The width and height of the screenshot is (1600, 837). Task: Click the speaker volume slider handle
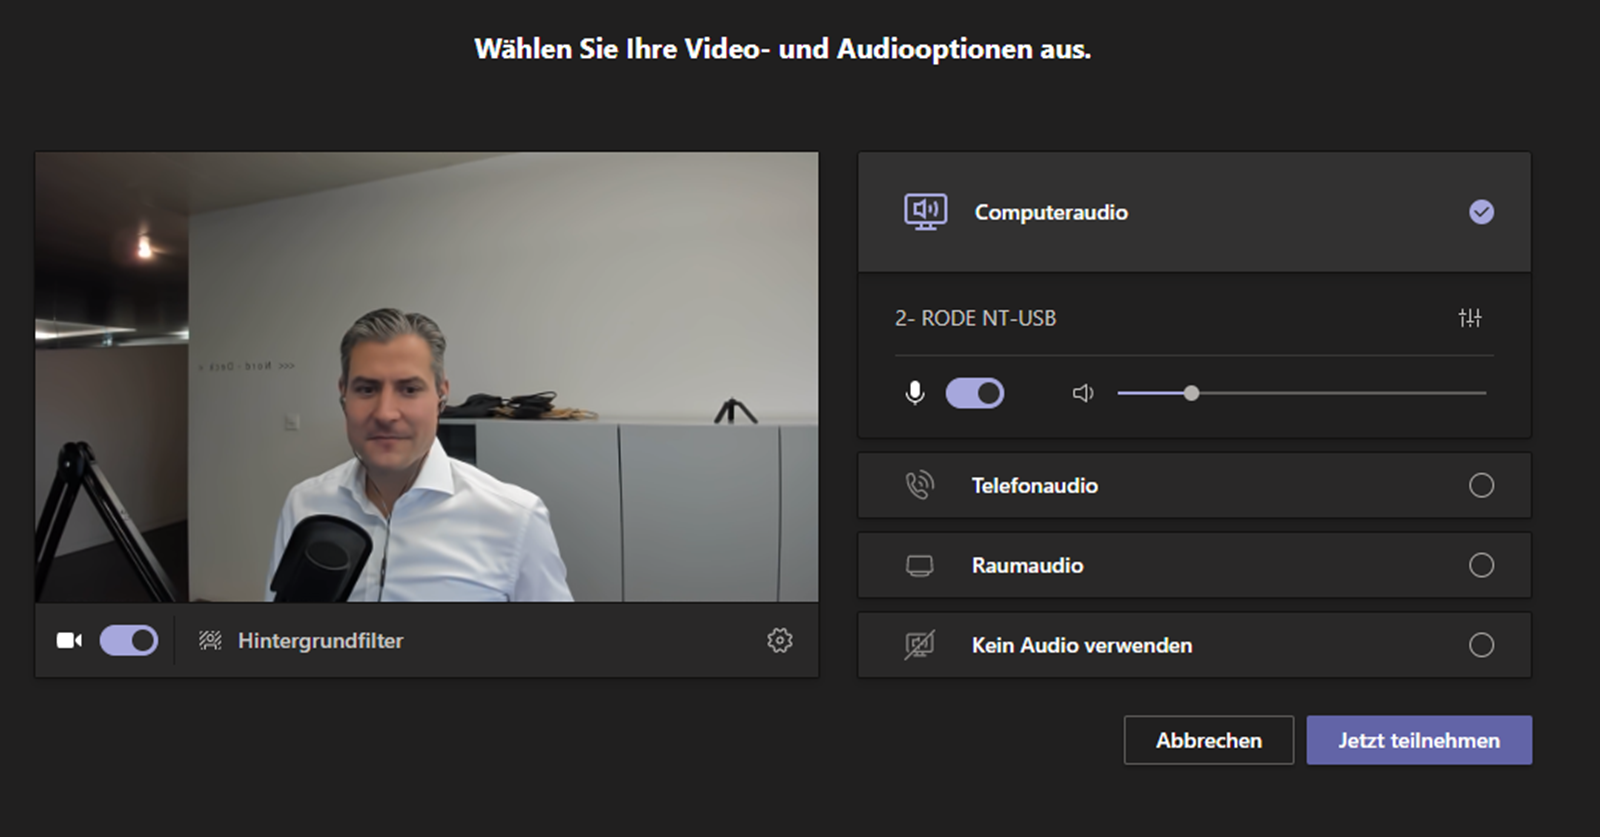click(1191, 393)
